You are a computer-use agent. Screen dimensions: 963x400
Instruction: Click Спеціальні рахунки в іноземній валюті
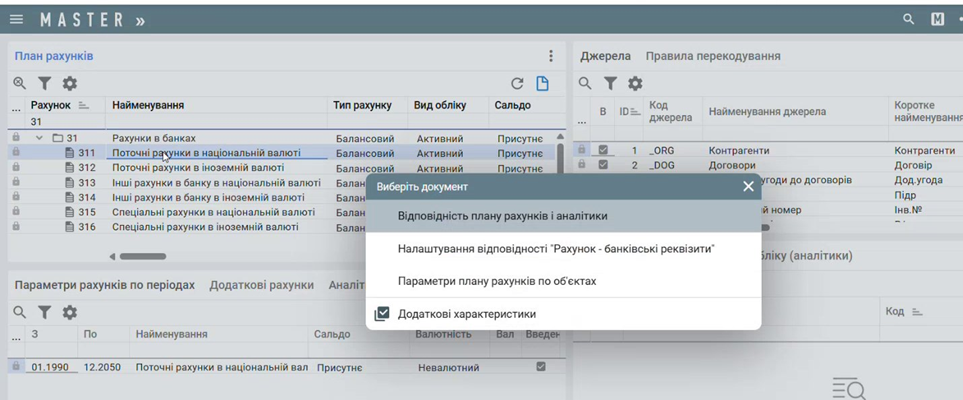(x=205, y=227)
